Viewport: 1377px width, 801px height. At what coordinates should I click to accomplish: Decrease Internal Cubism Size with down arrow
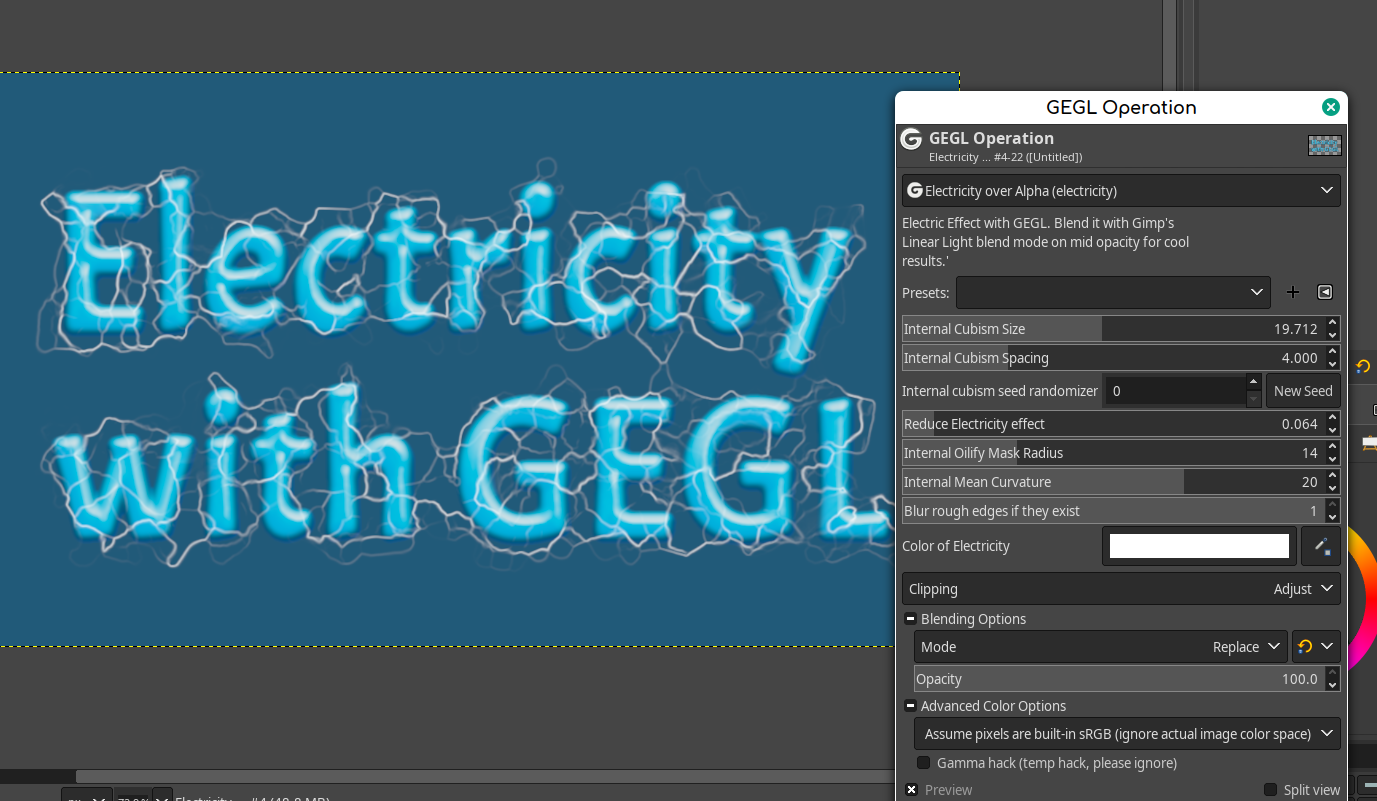1333,335
